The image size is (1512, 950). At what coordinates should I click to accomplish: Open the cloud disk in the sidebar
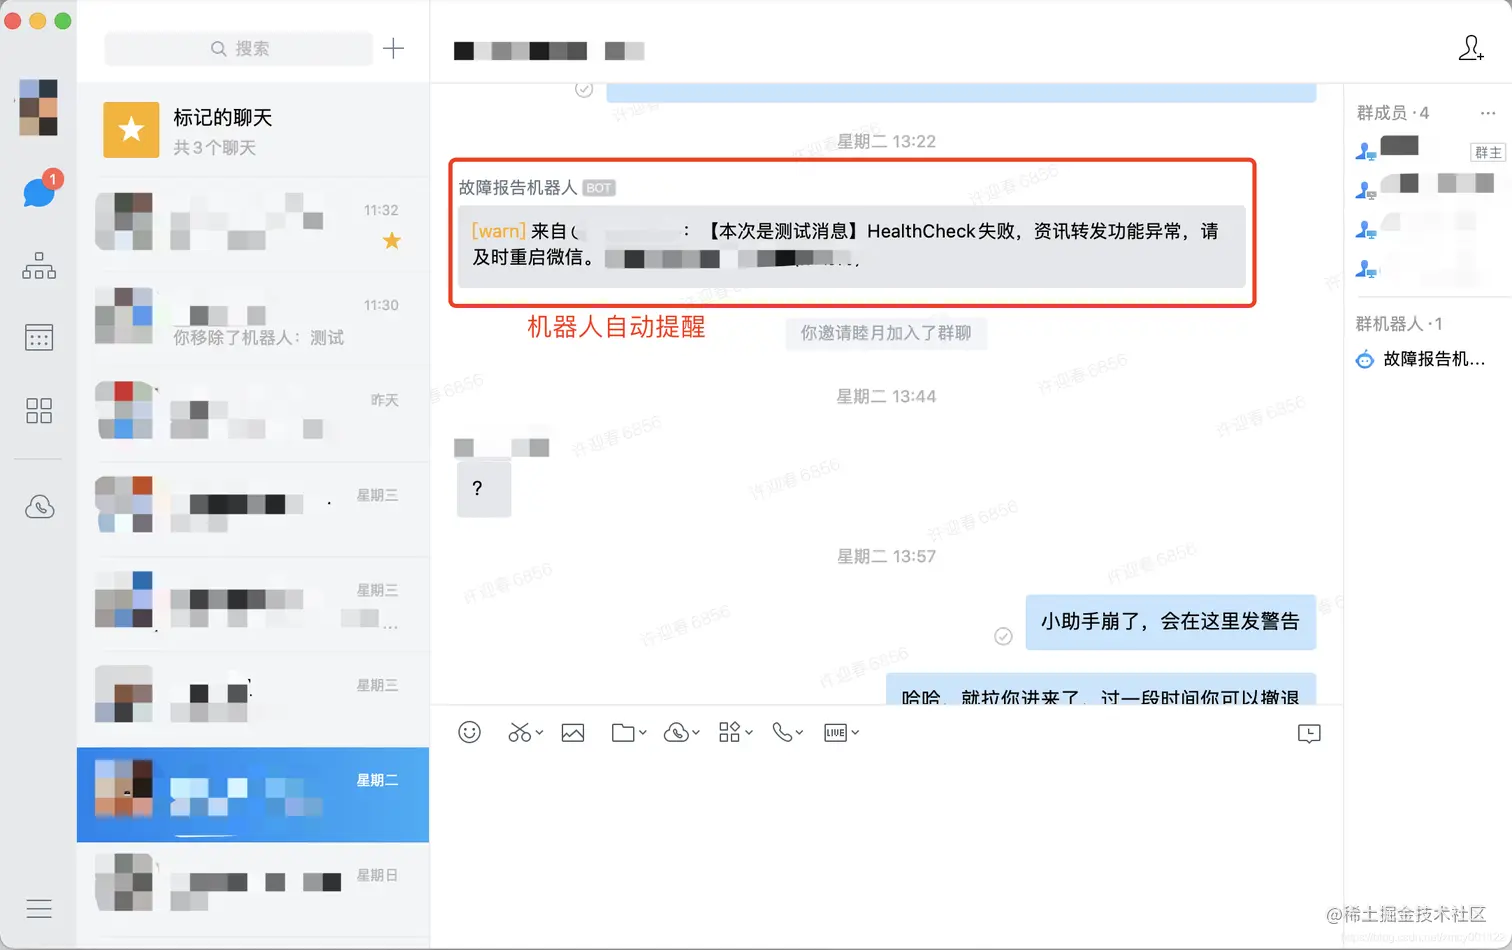tap(38, 506)
